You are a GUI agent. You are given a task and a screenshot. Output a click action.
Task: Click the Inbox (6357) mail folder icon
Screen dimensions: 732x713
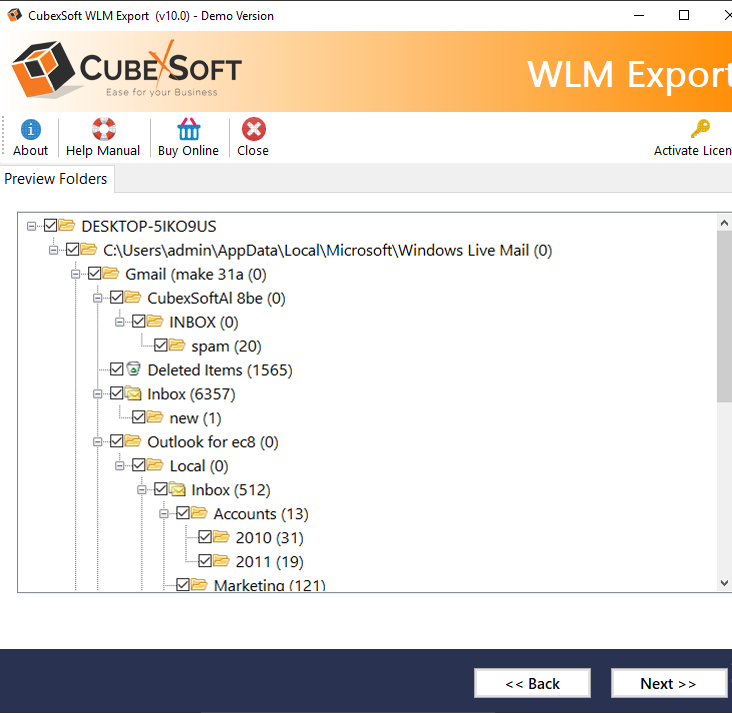(133, 393)
